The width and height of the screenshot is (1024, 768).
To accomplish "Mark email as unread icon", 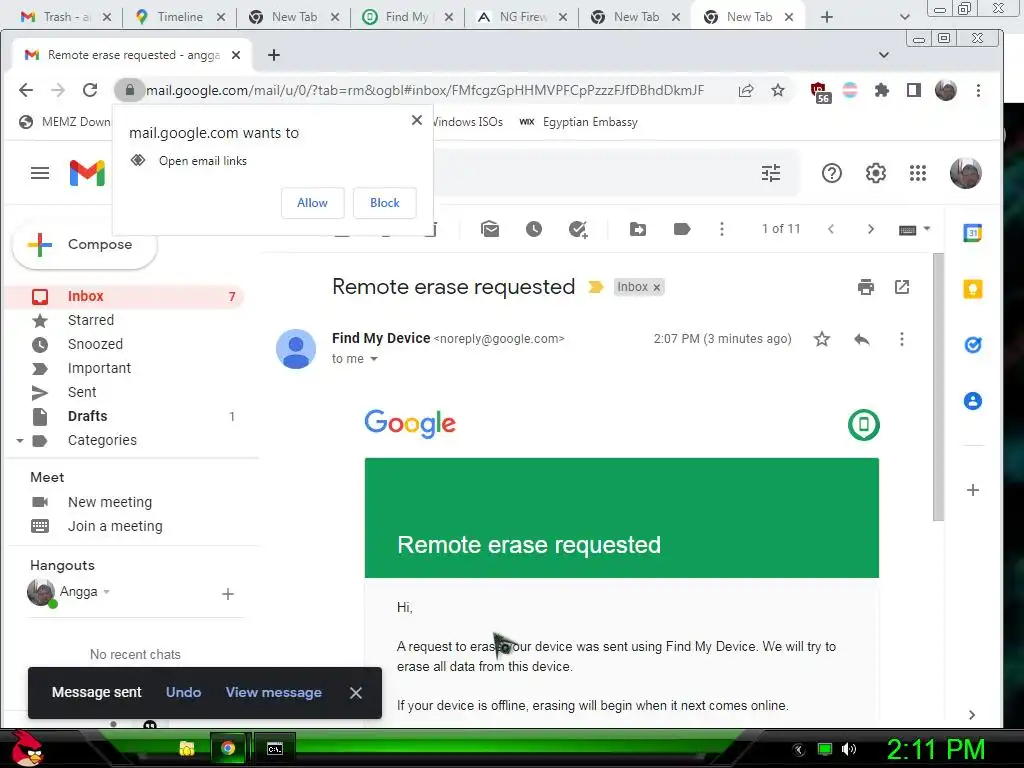I will tap(490, 229).
